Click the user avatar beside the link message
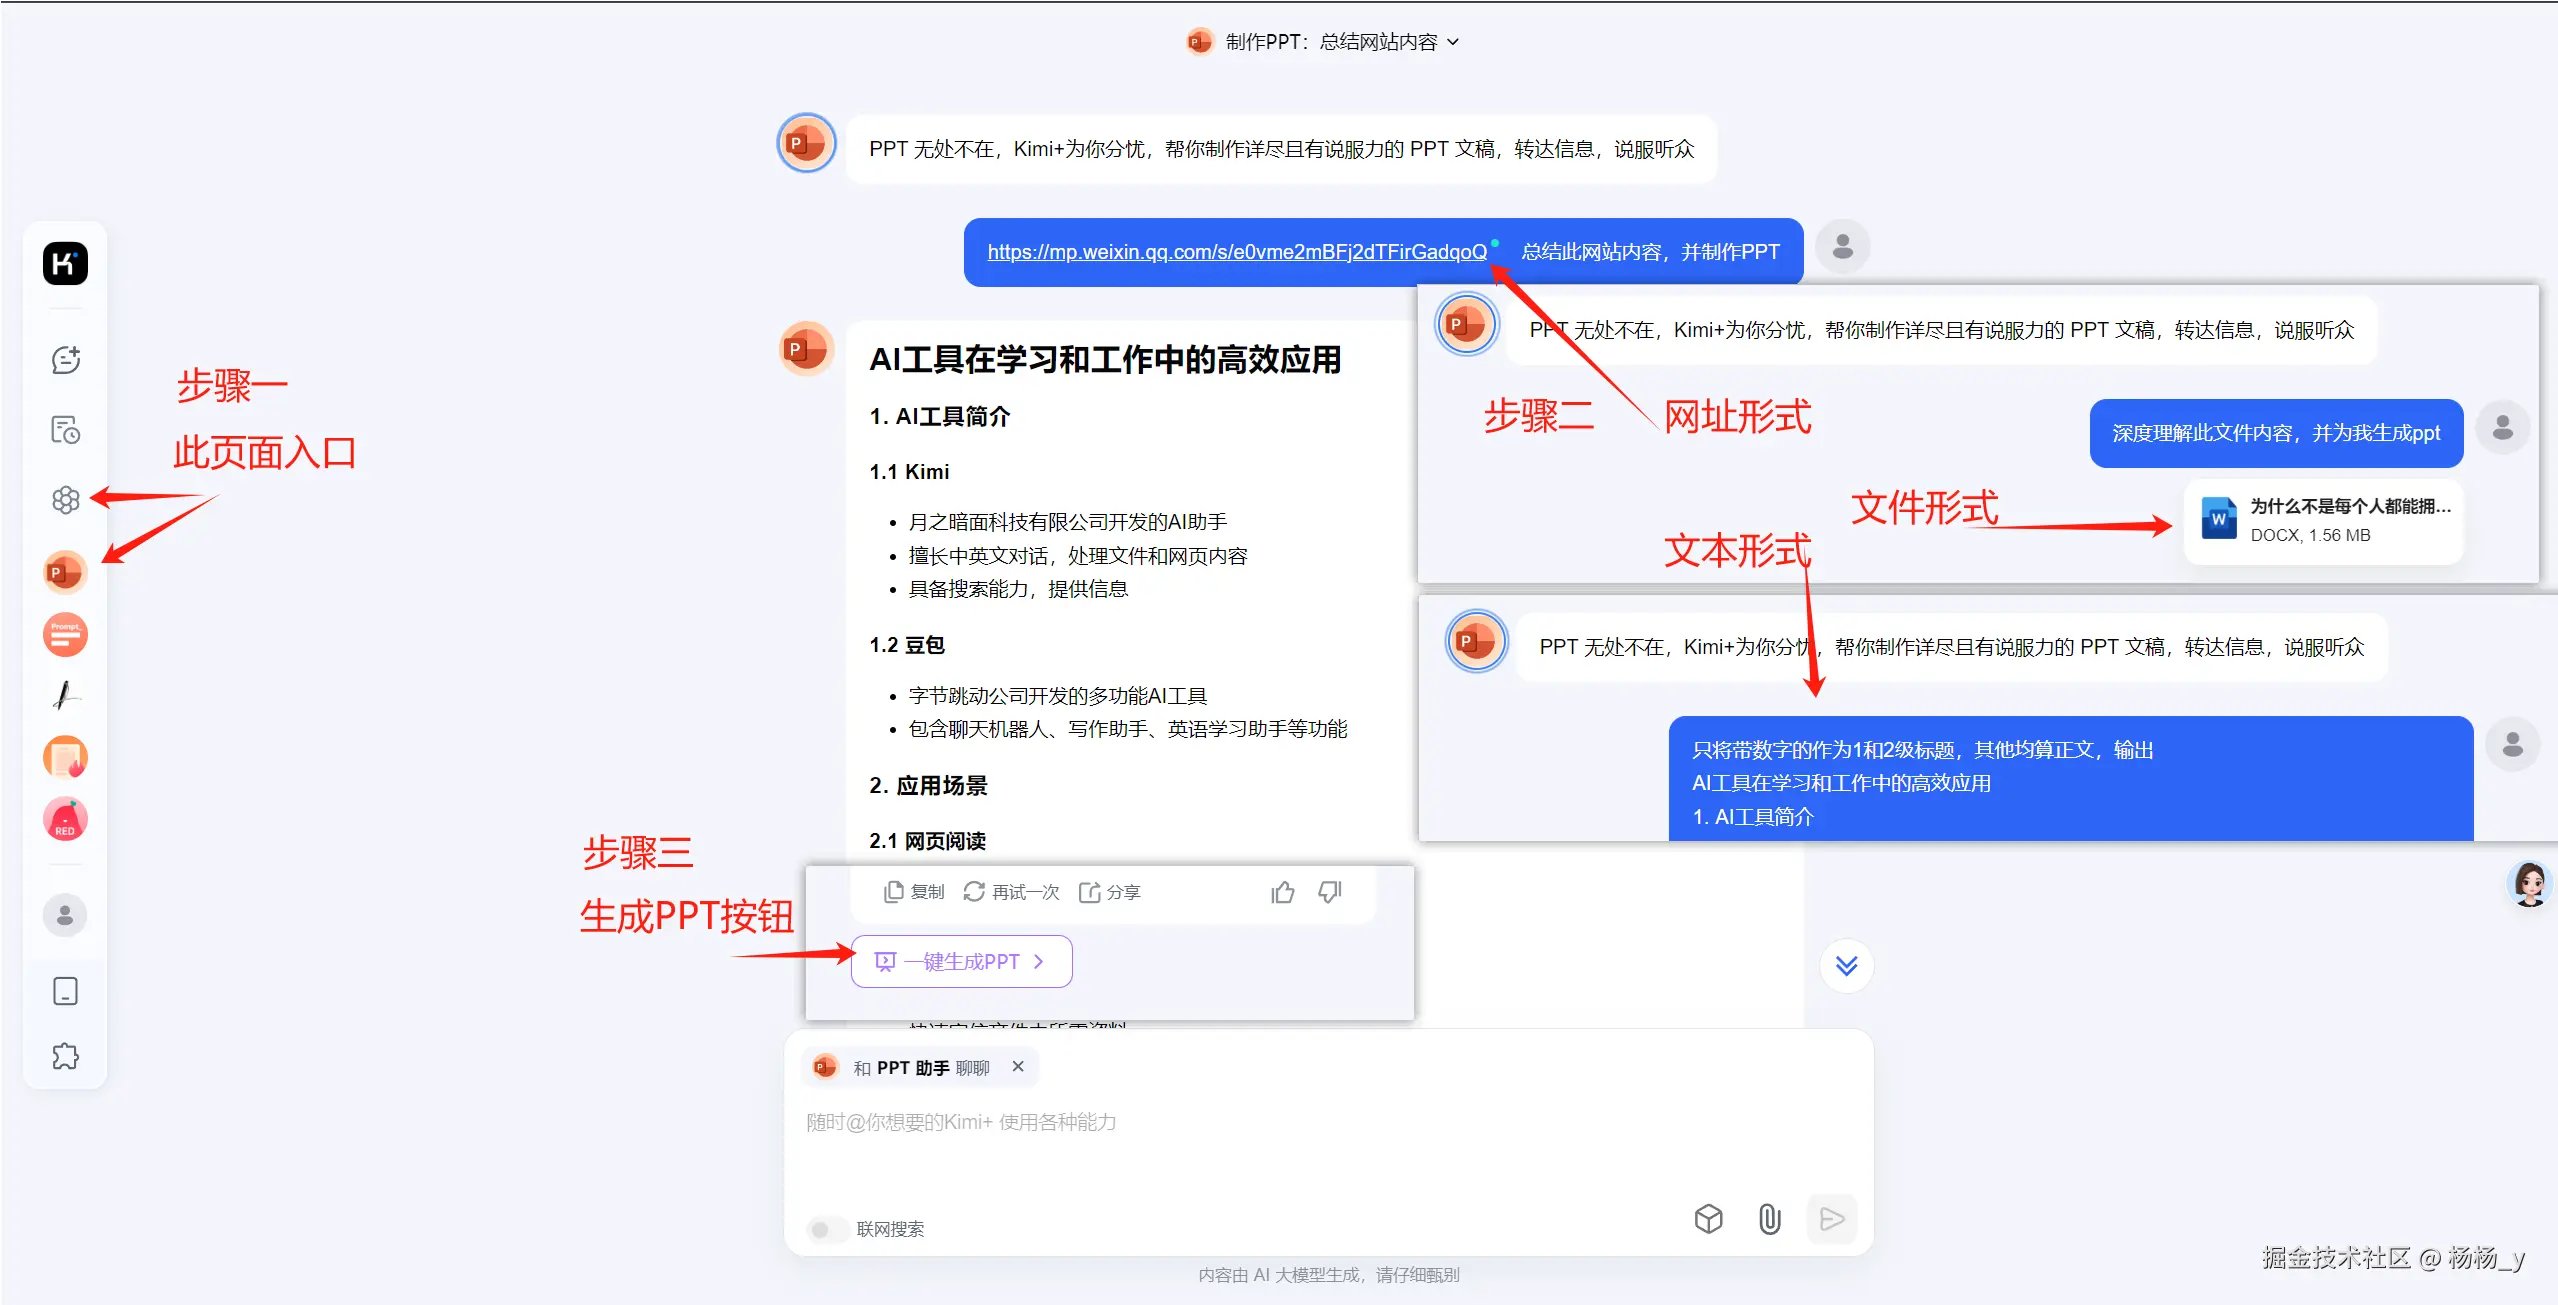Image resolution: width=2558 pixels, height=1305 pixels. tap(1842, 247)
